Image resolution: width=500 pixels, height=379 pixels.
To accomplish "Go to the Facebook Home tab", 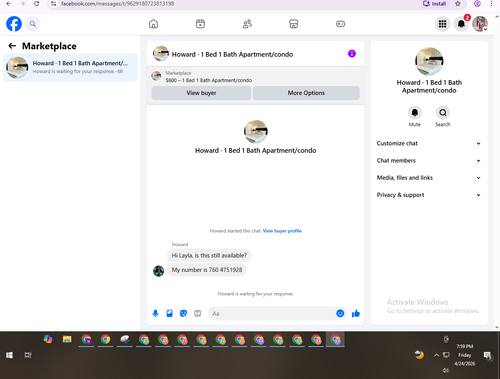I will point(153,24).
